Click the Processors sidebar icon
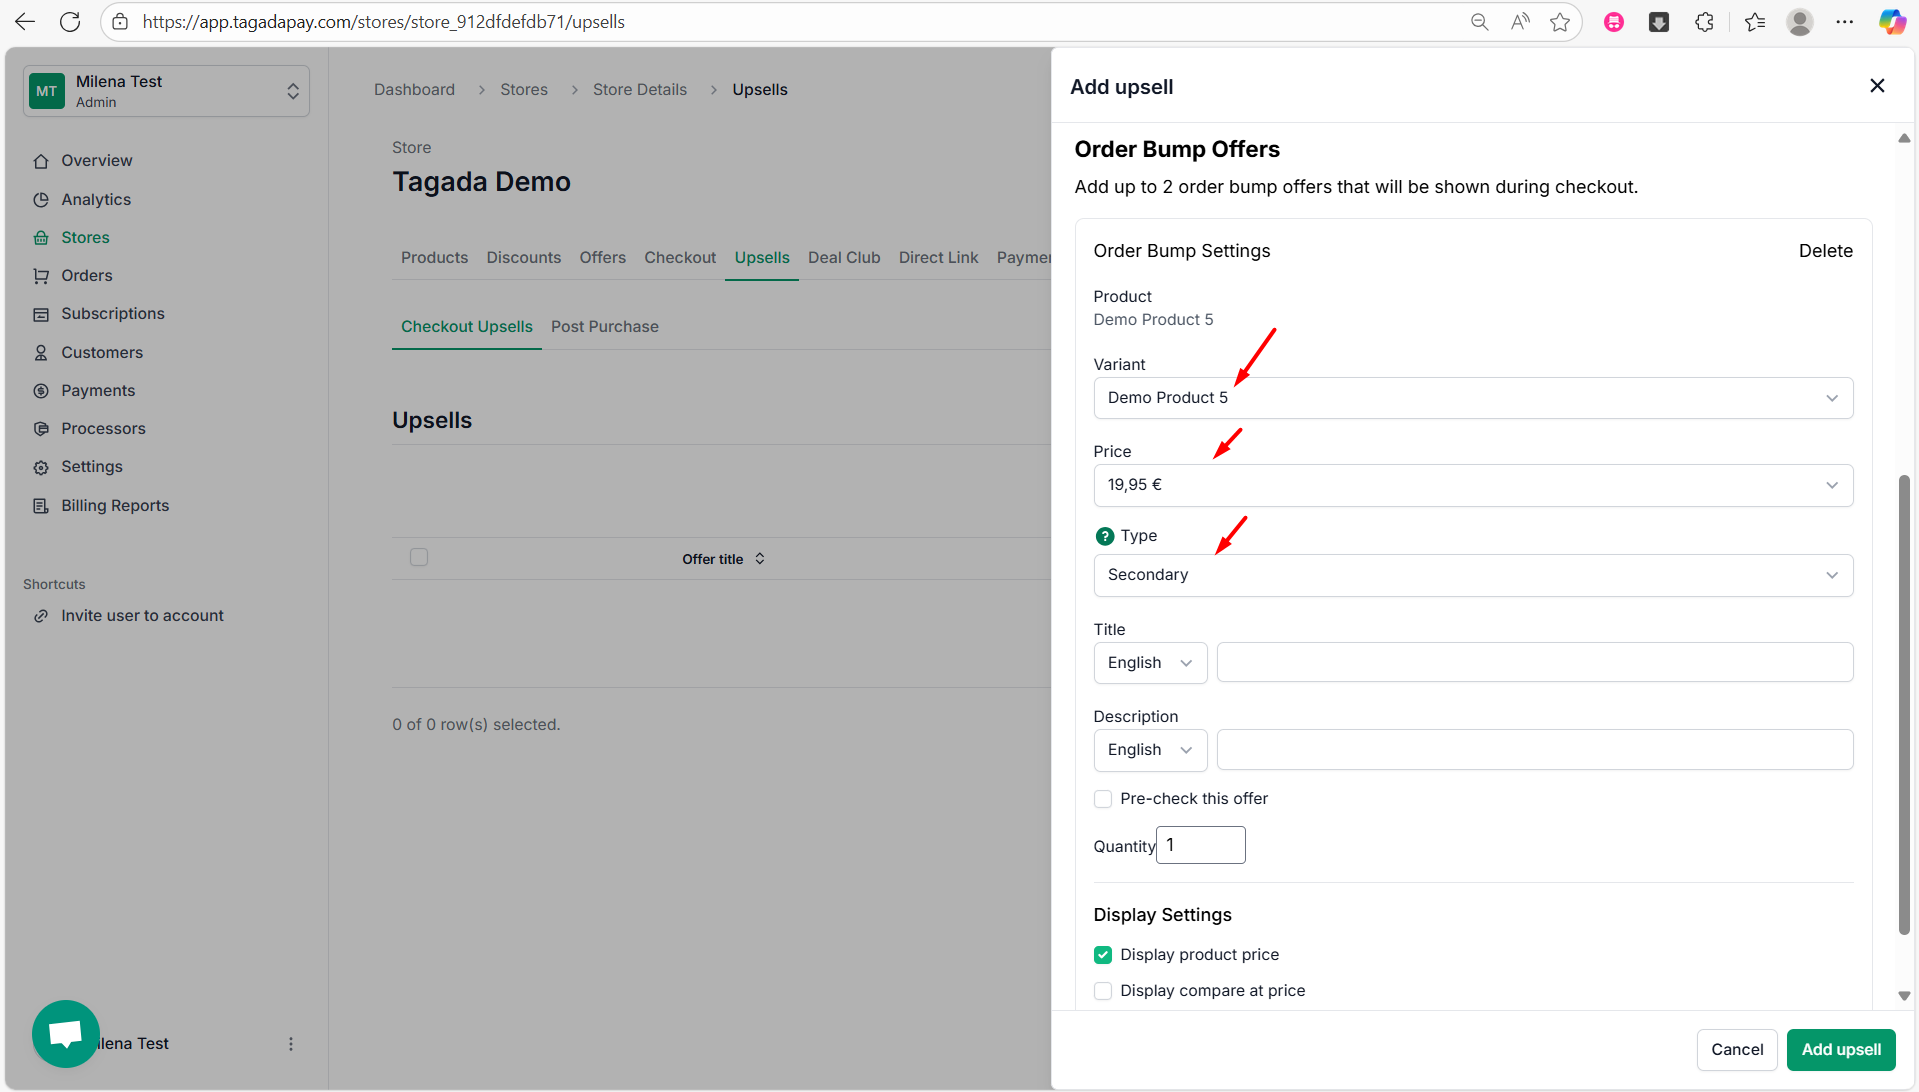1919x1092 pixels. coord(41,429)
